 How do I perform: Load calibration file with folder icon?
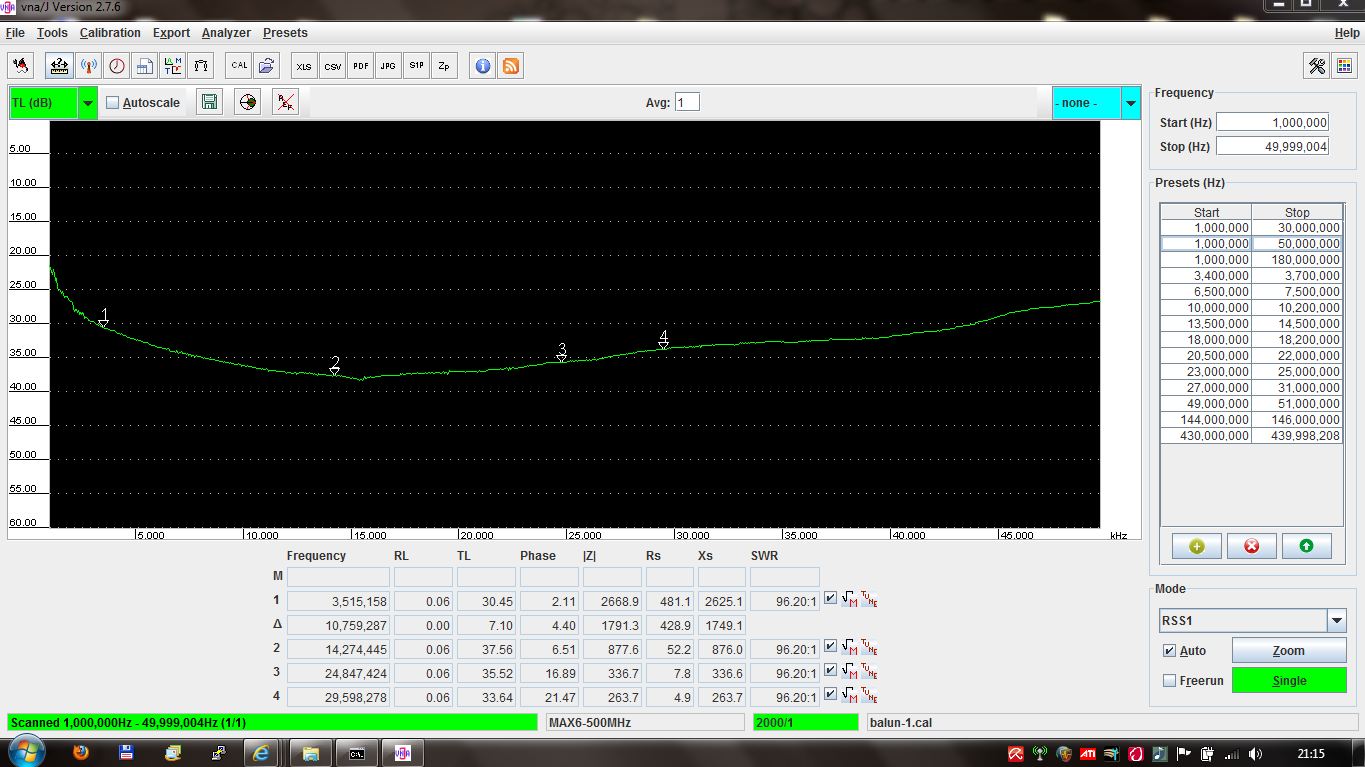click(x=267, y=66)
